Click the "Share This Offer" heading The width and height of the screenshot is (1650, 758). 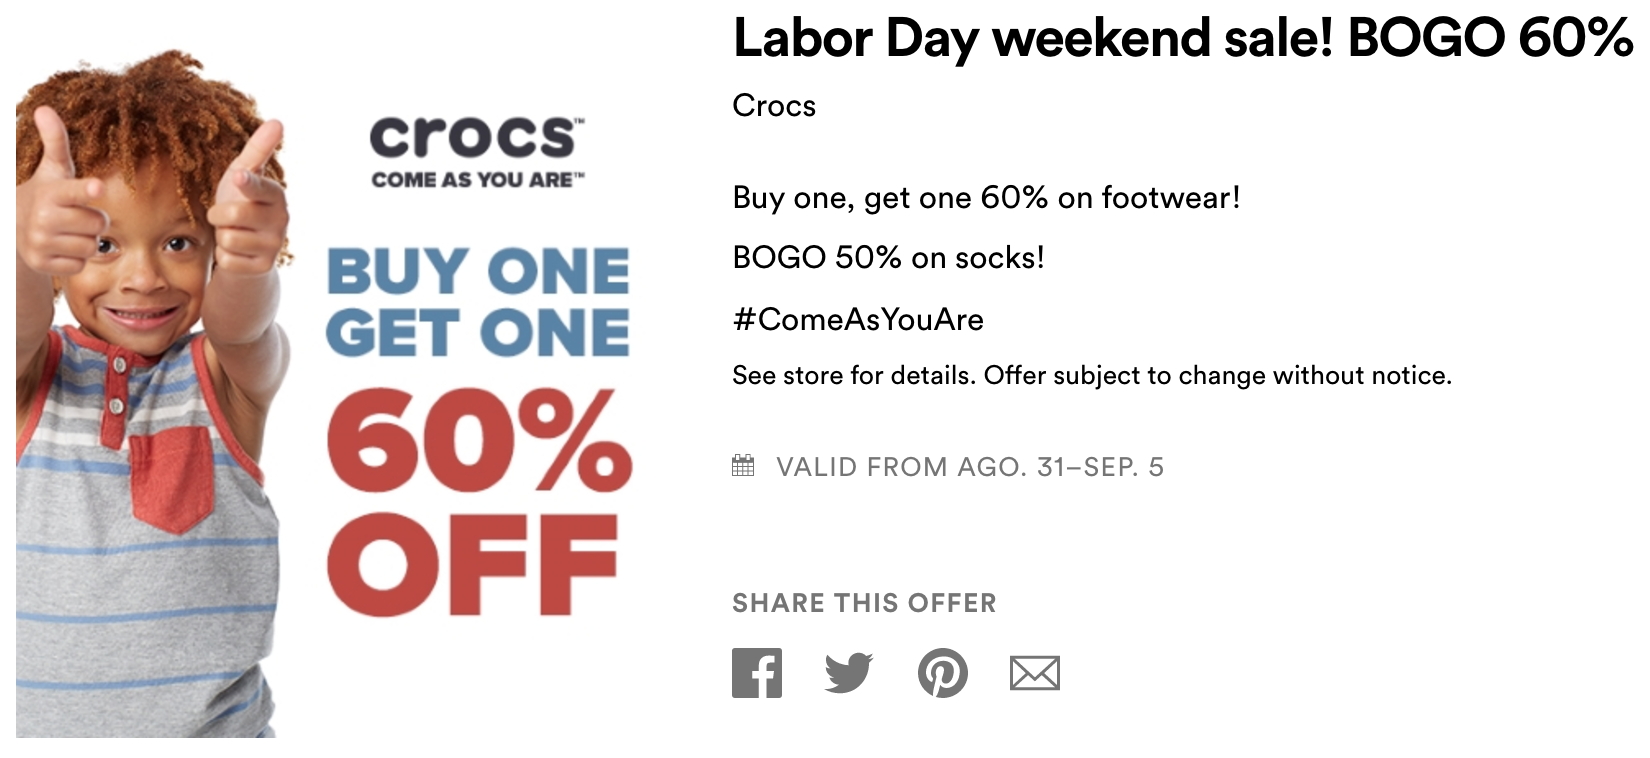[x=864, y=603]
